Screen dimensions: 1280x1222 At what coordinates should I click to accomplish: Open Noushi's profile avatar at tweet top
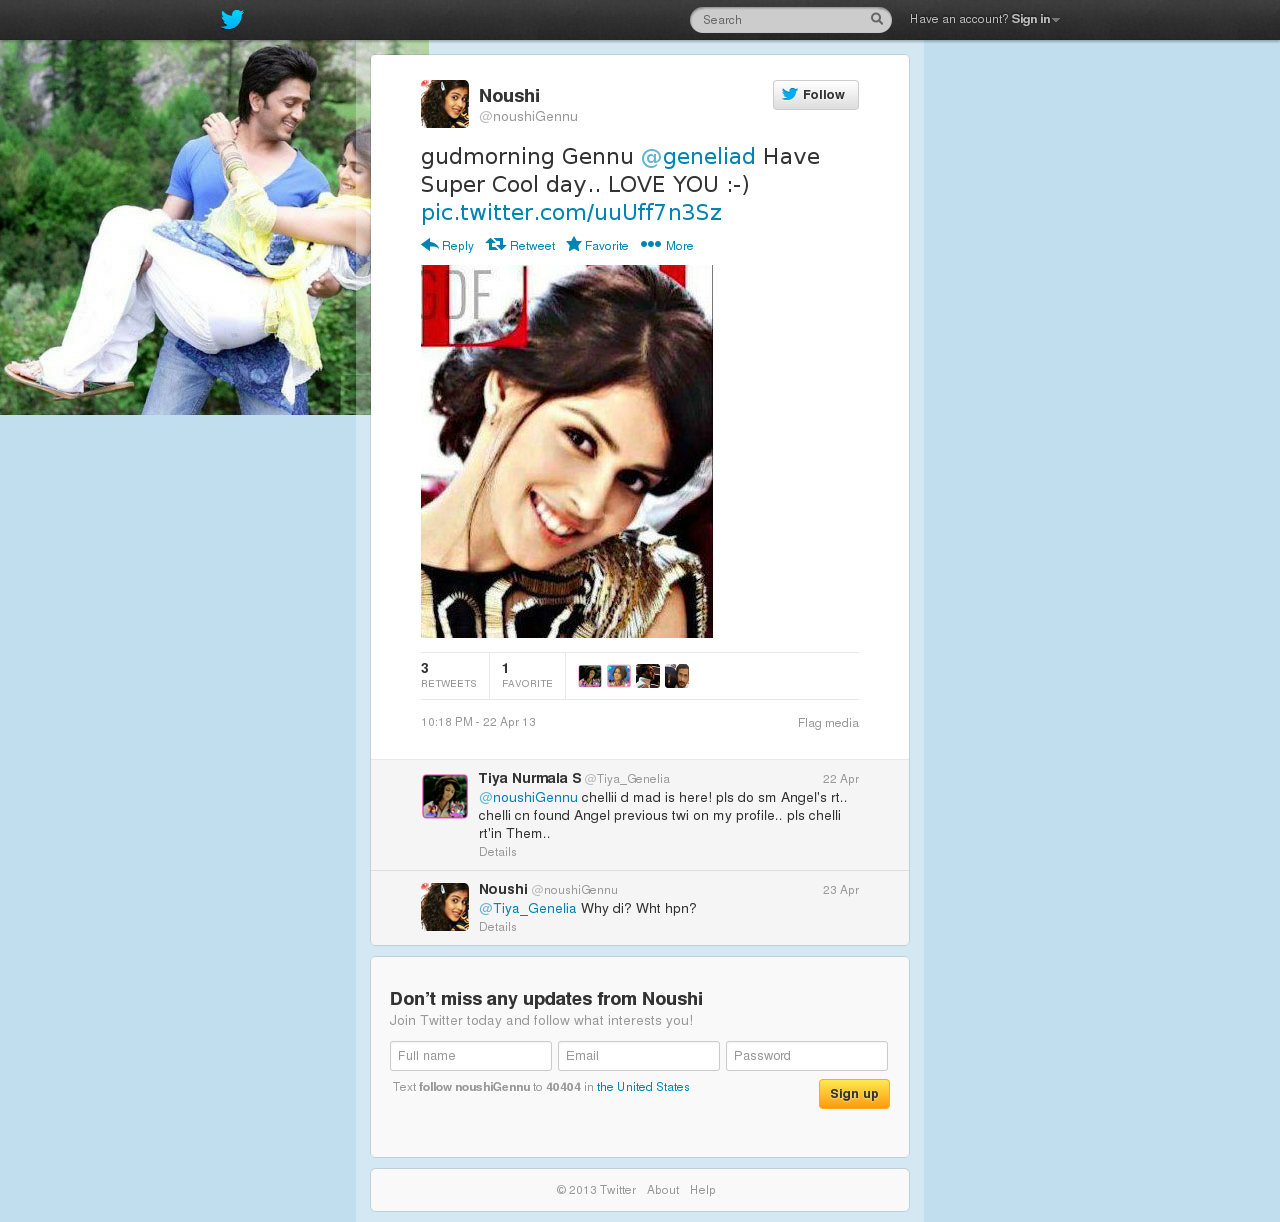point(445,104)
